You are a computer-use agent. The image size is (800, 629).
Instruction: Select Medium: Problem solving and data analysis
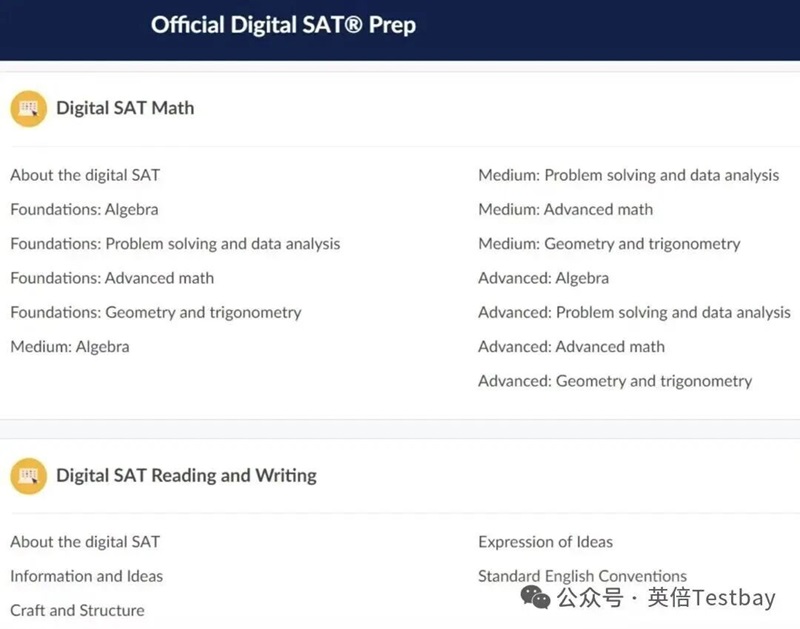pos(628,175)
